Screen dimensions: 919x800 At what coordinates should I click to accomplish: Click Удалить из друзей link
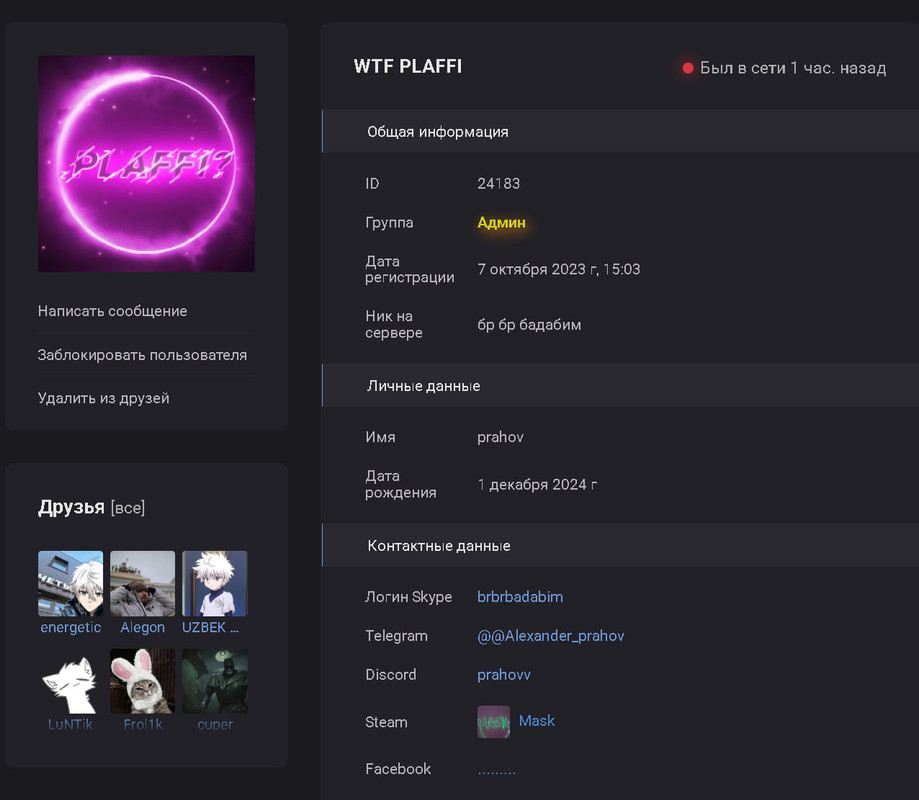point(104,399)
